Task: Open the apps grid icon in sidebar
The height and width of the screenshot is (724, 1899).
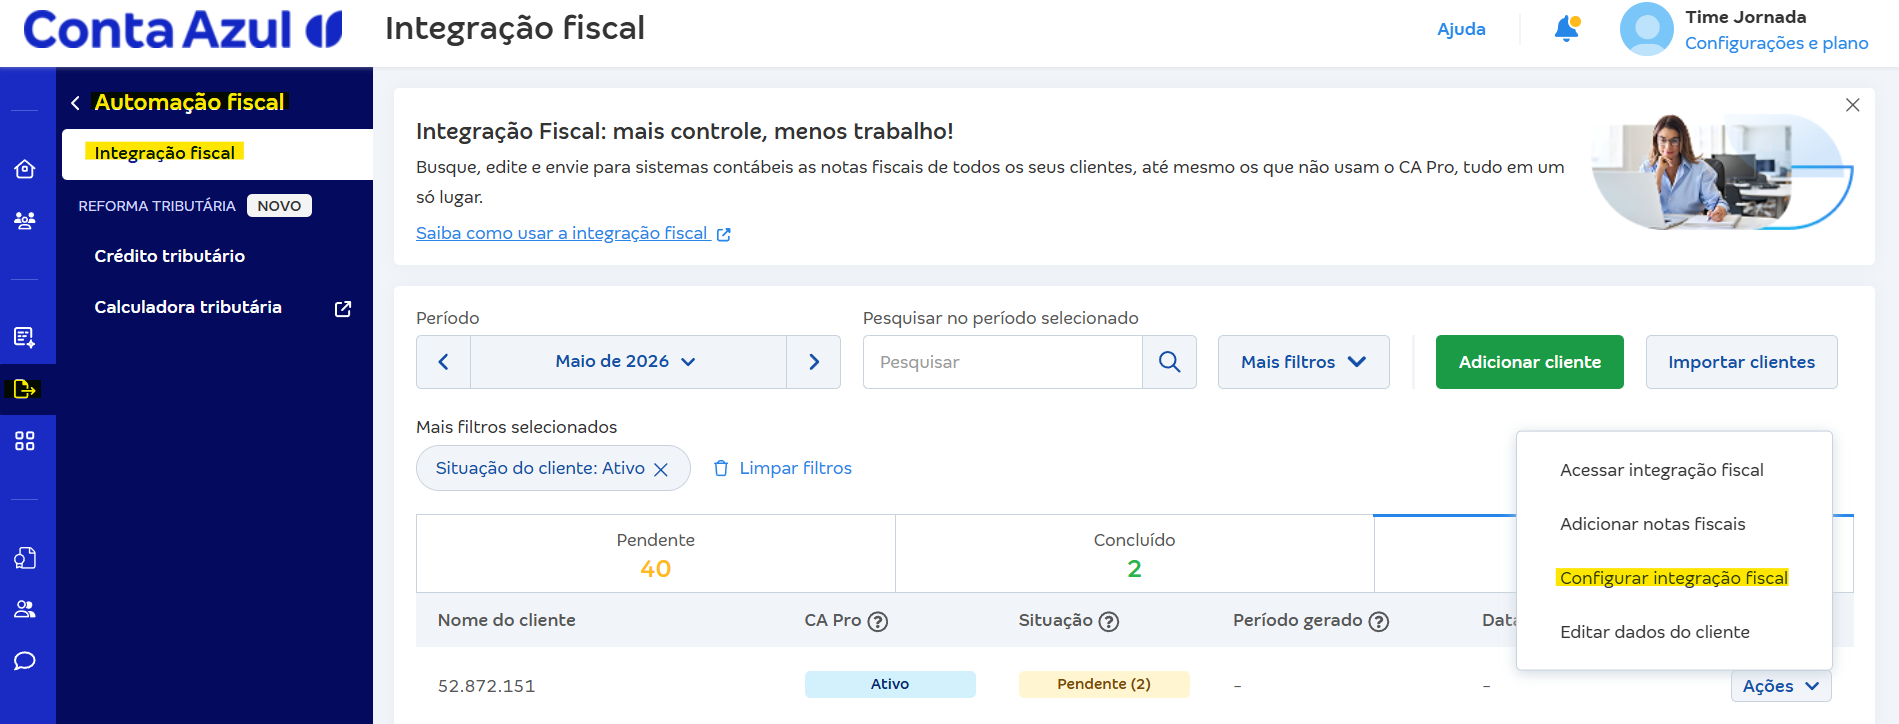Action: click(x=25, y=441)
